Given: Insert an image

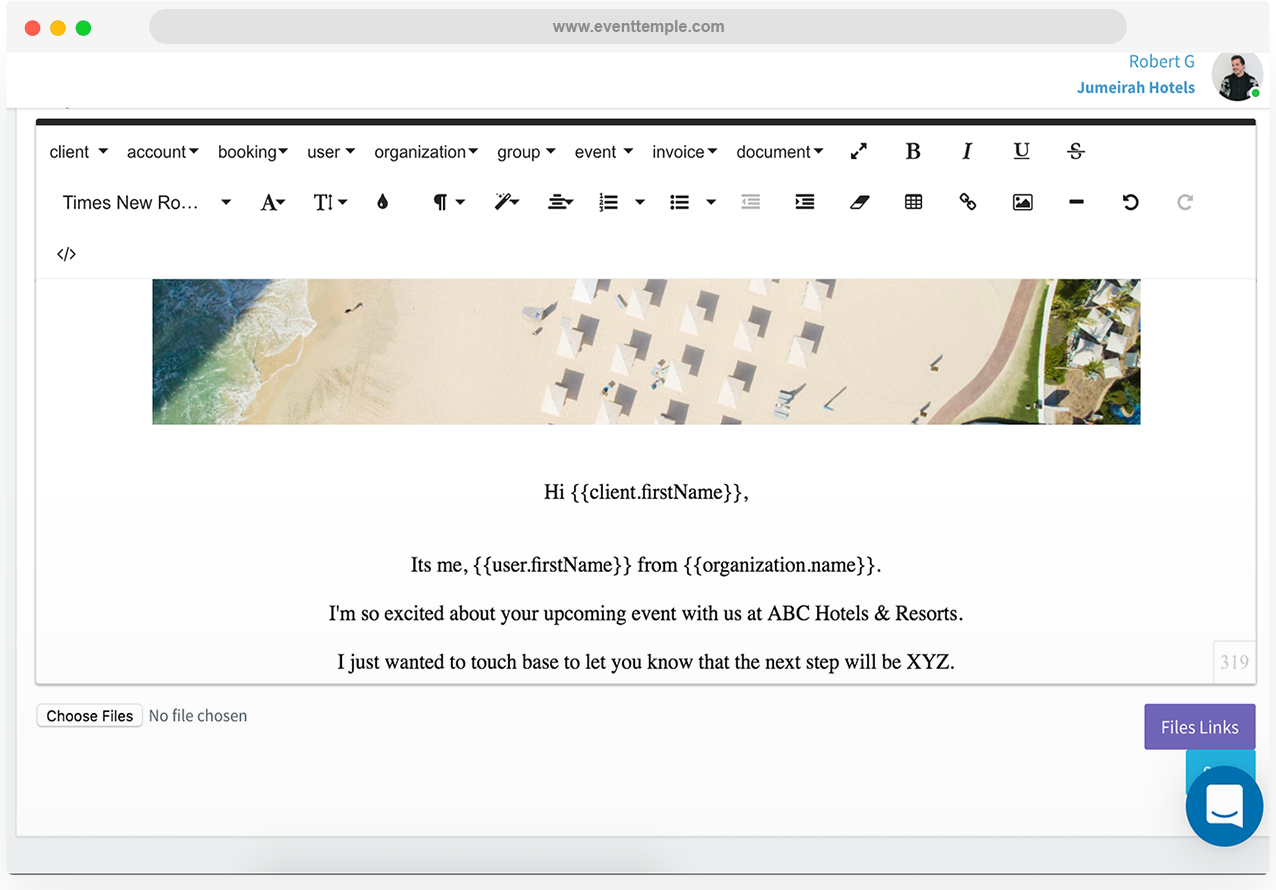Looking at the screenshot, I should pyautogui.click(x=1022, y=202).
